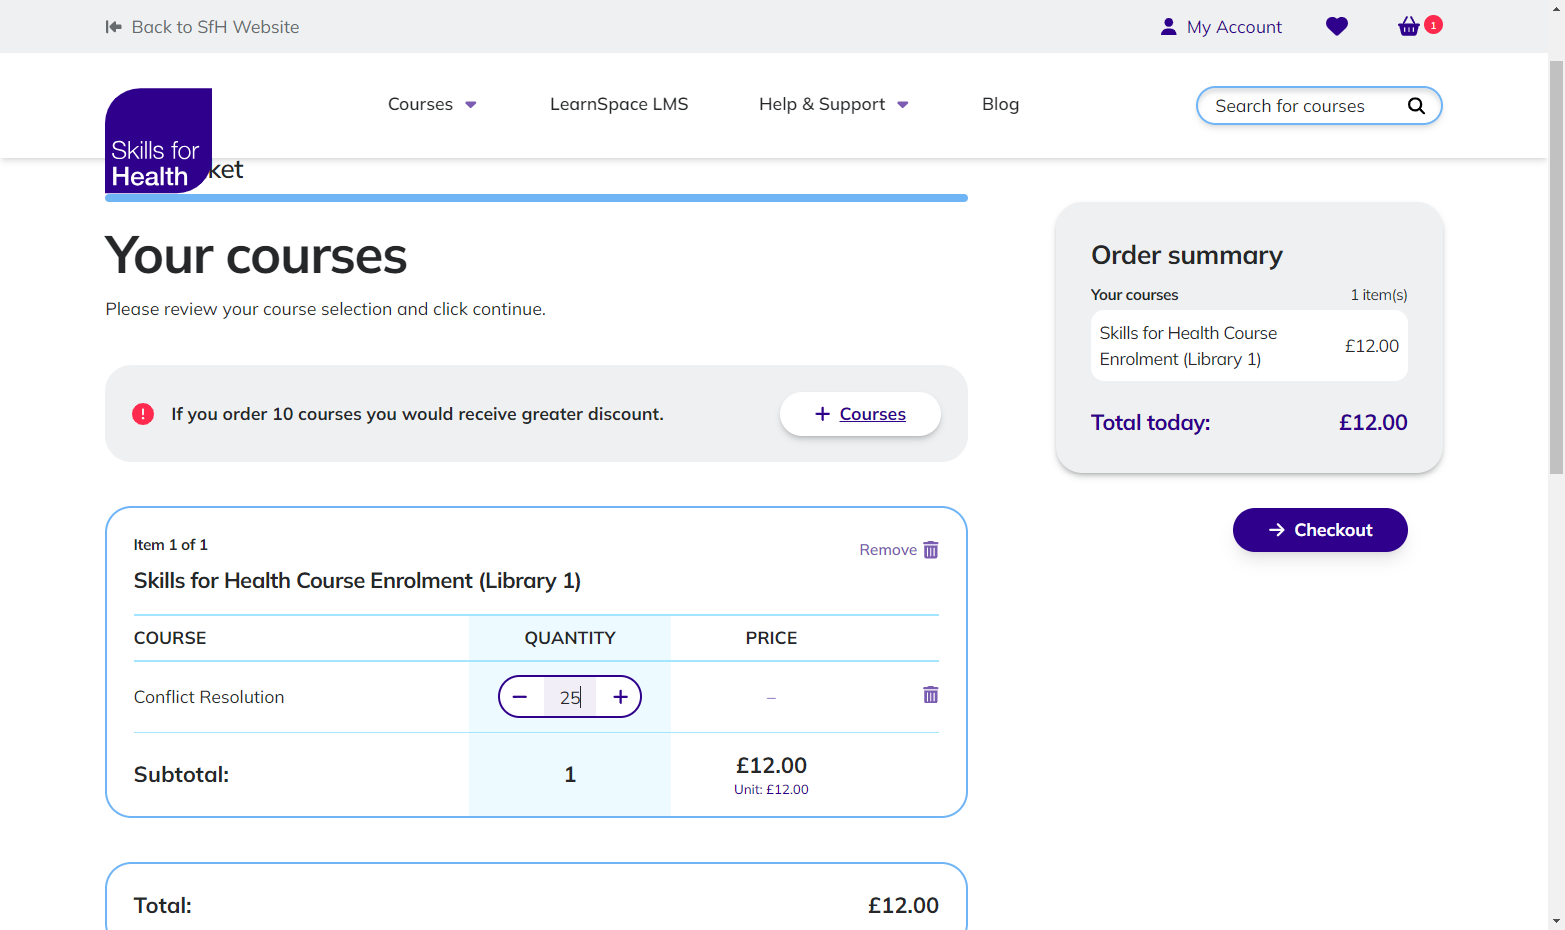Viewport: 1565px width, 930px height.
Task: Click the plus icon in Courses button
Action: [x=822, y=414]
